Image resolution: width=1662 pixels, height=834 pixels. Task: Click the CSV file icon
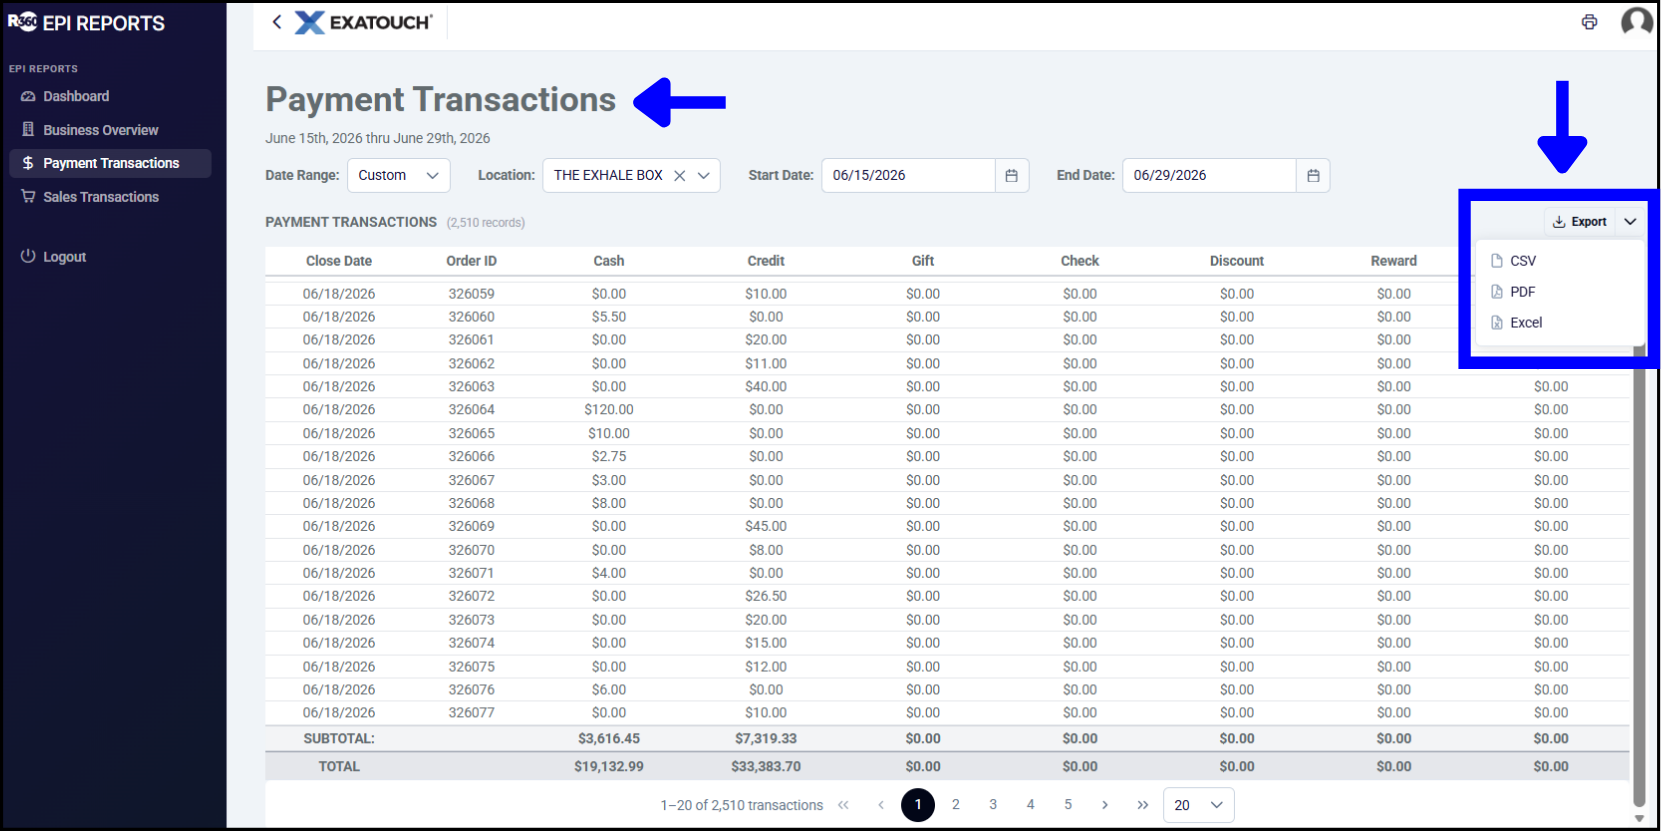[x=1497, y=260]
